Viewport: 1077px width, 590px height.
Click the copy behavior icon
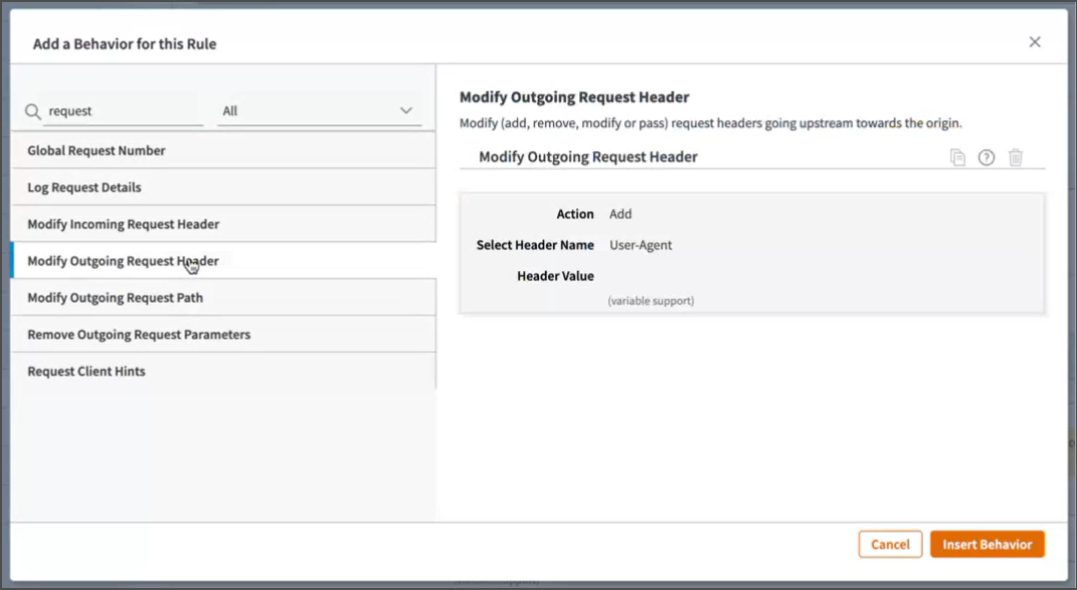pyautogui.click(x=957, y=158)
